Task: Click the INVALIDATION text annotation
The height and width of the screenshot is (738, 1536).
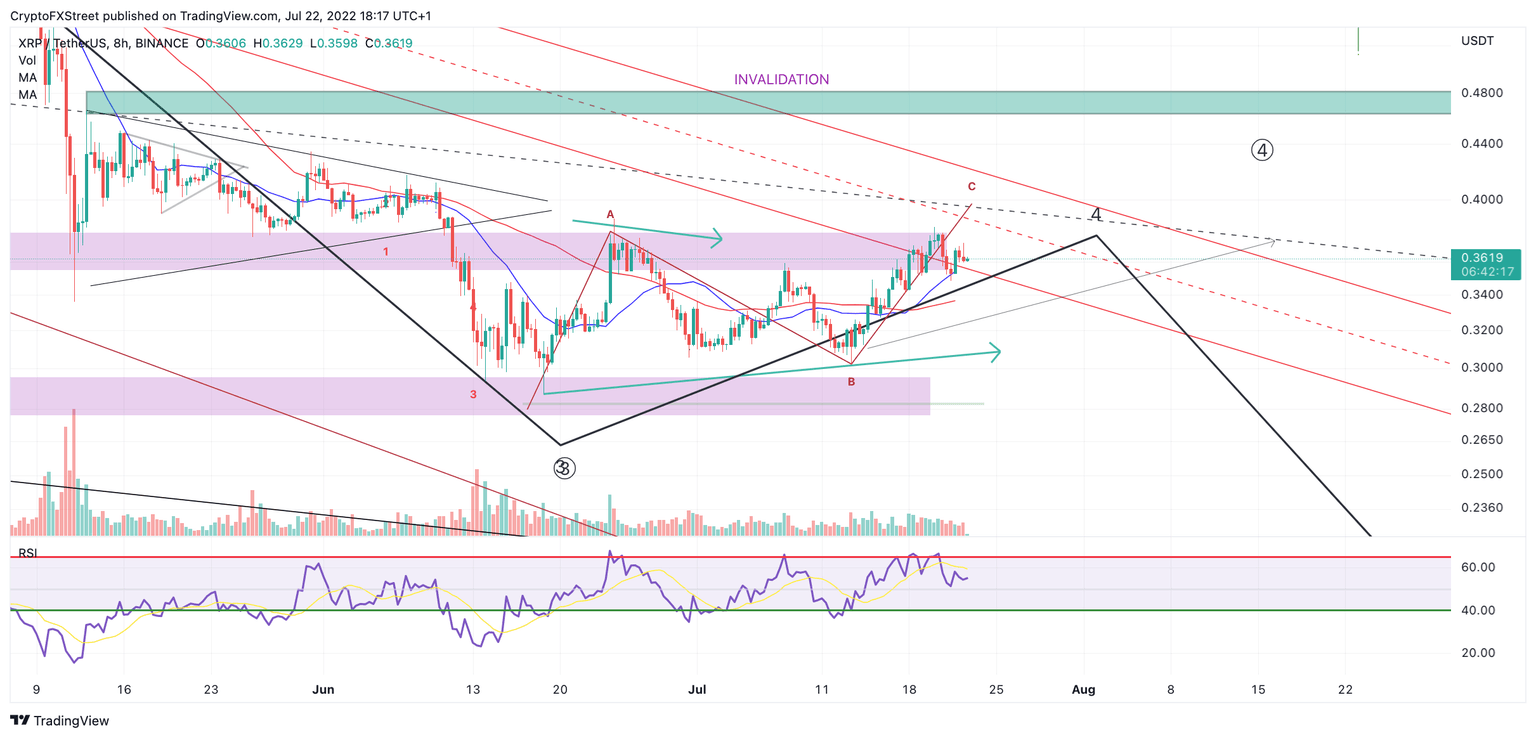Action: point(781,78)
